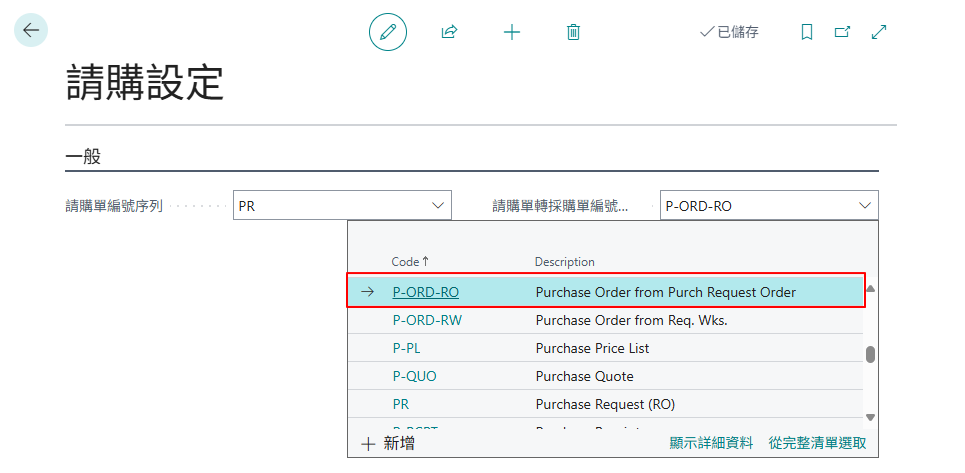965x473 pixels.
Task: Click the row arrow beside P-ORD-RO
Action: tap(367, 292)
